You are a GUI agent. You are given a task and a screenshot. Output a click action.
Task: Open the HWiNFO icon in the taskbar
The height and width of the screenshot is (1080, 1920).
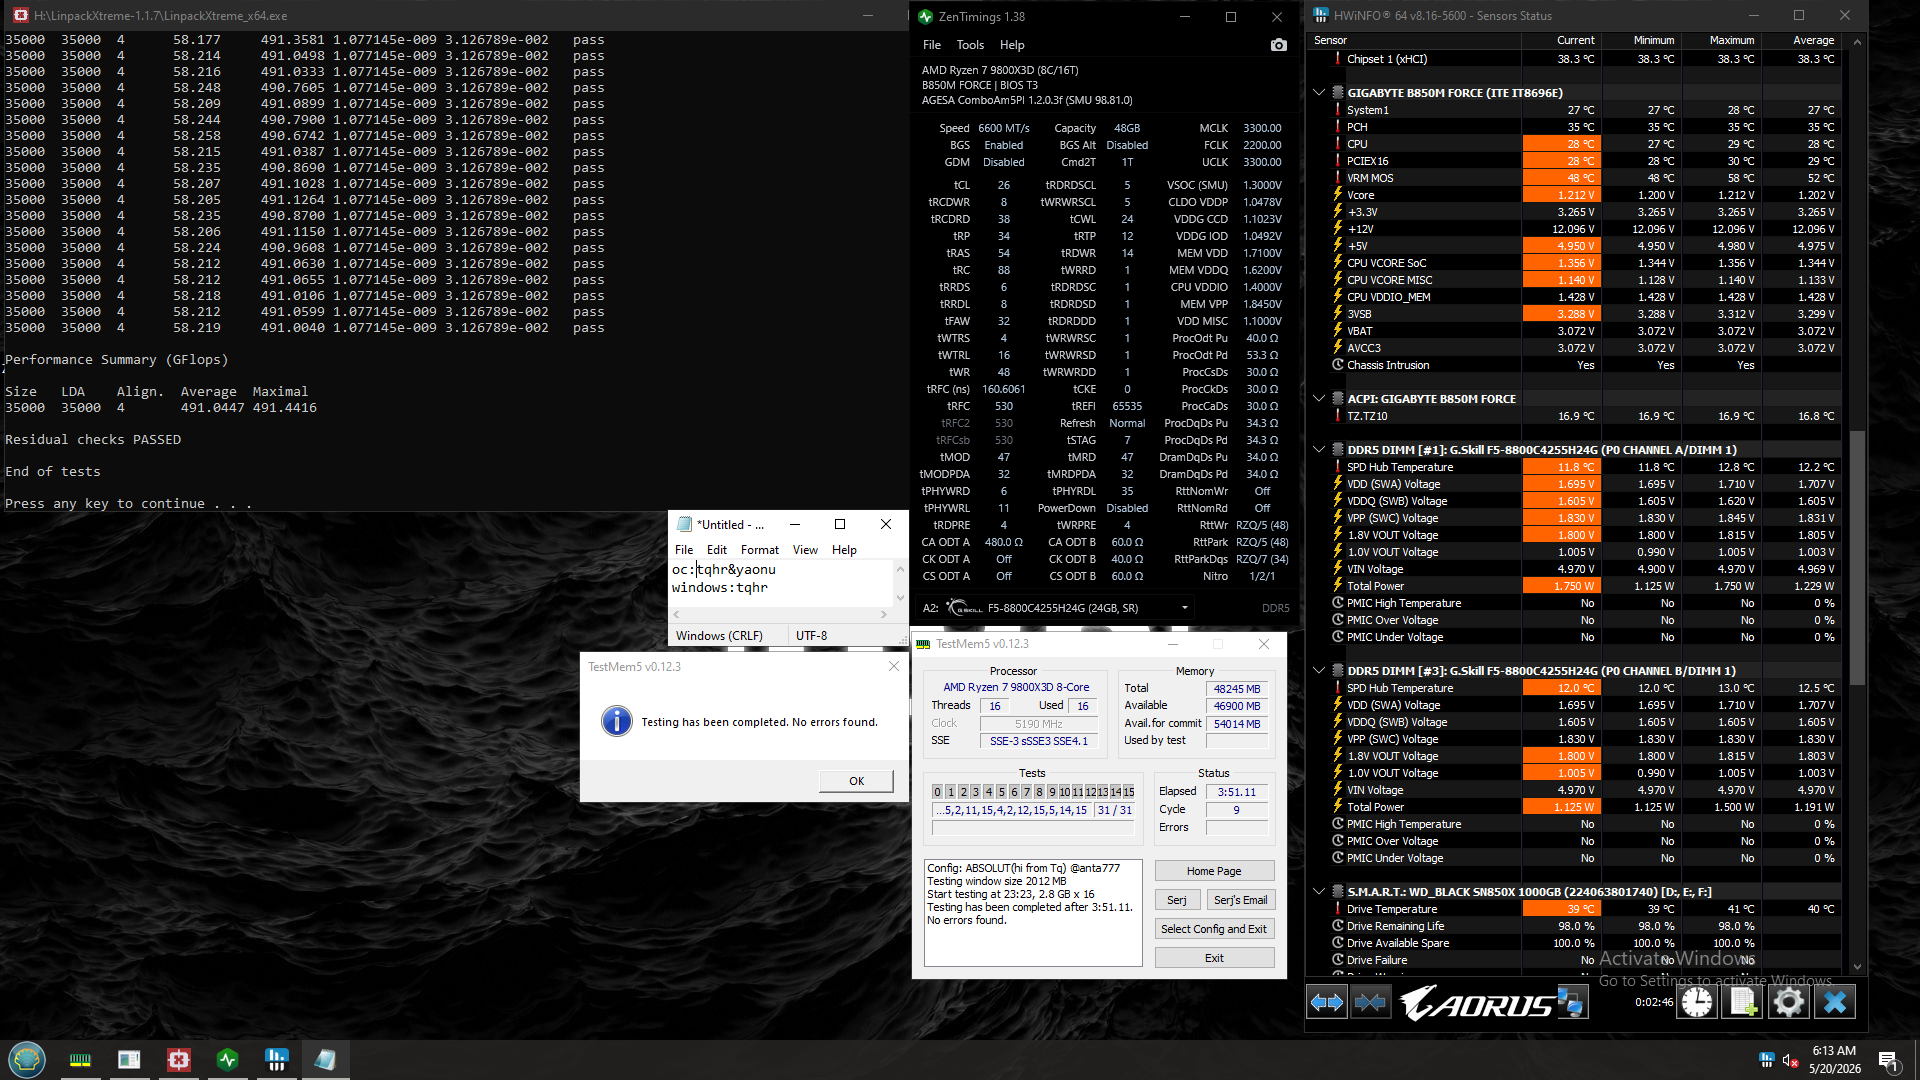point(277,1059)
